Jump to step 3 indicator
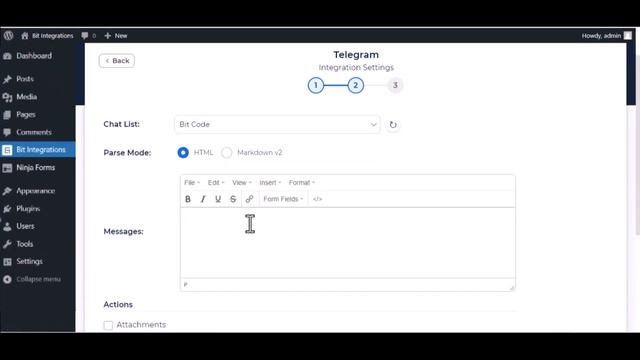This screenshot has width=640, height=360. pyautogui.click(x=395, y=85)
